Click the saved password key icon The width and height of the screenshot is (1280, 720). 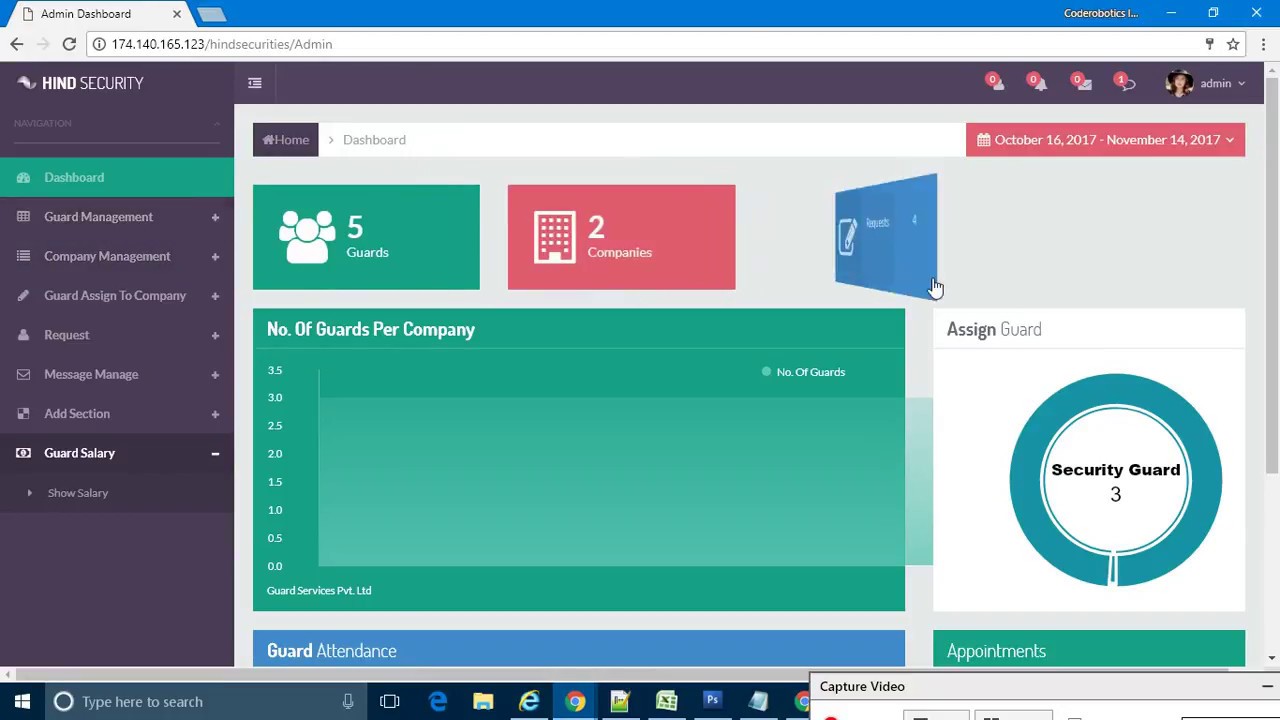point(1209,44)
